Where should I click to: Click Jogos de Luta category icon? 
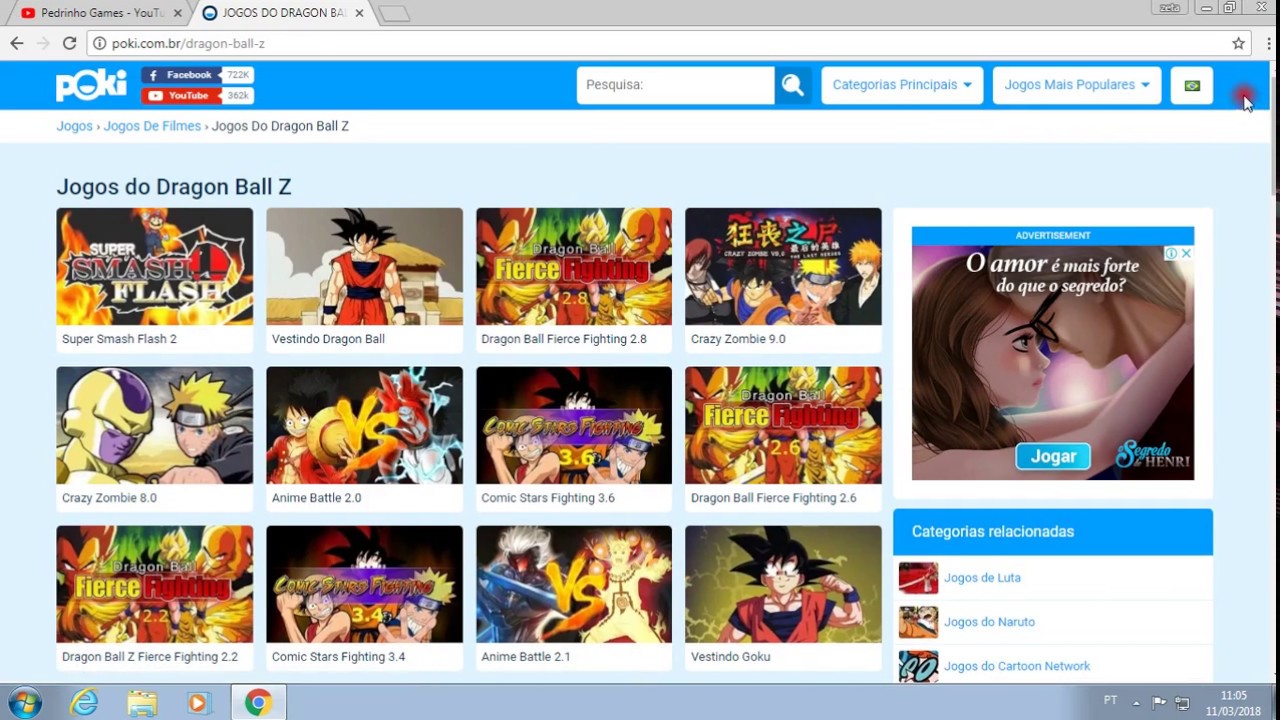(x=918, y=578)
